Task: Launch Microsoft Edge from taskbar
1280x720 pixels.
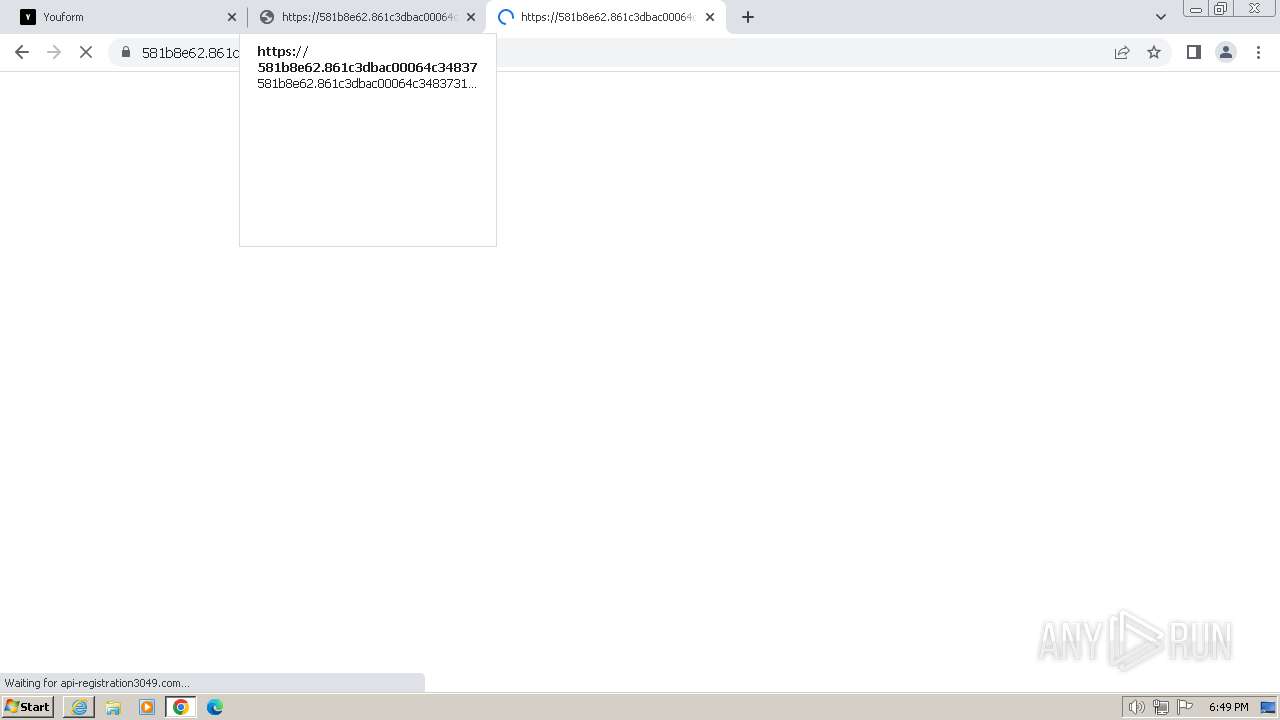Action: 215,707
